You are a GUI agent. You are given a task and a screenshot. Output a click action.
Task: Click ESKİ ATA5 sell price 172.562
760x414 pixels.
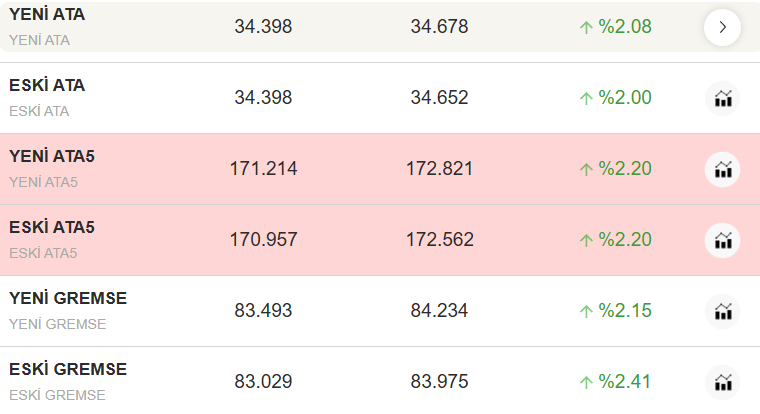tap(440, 240)
